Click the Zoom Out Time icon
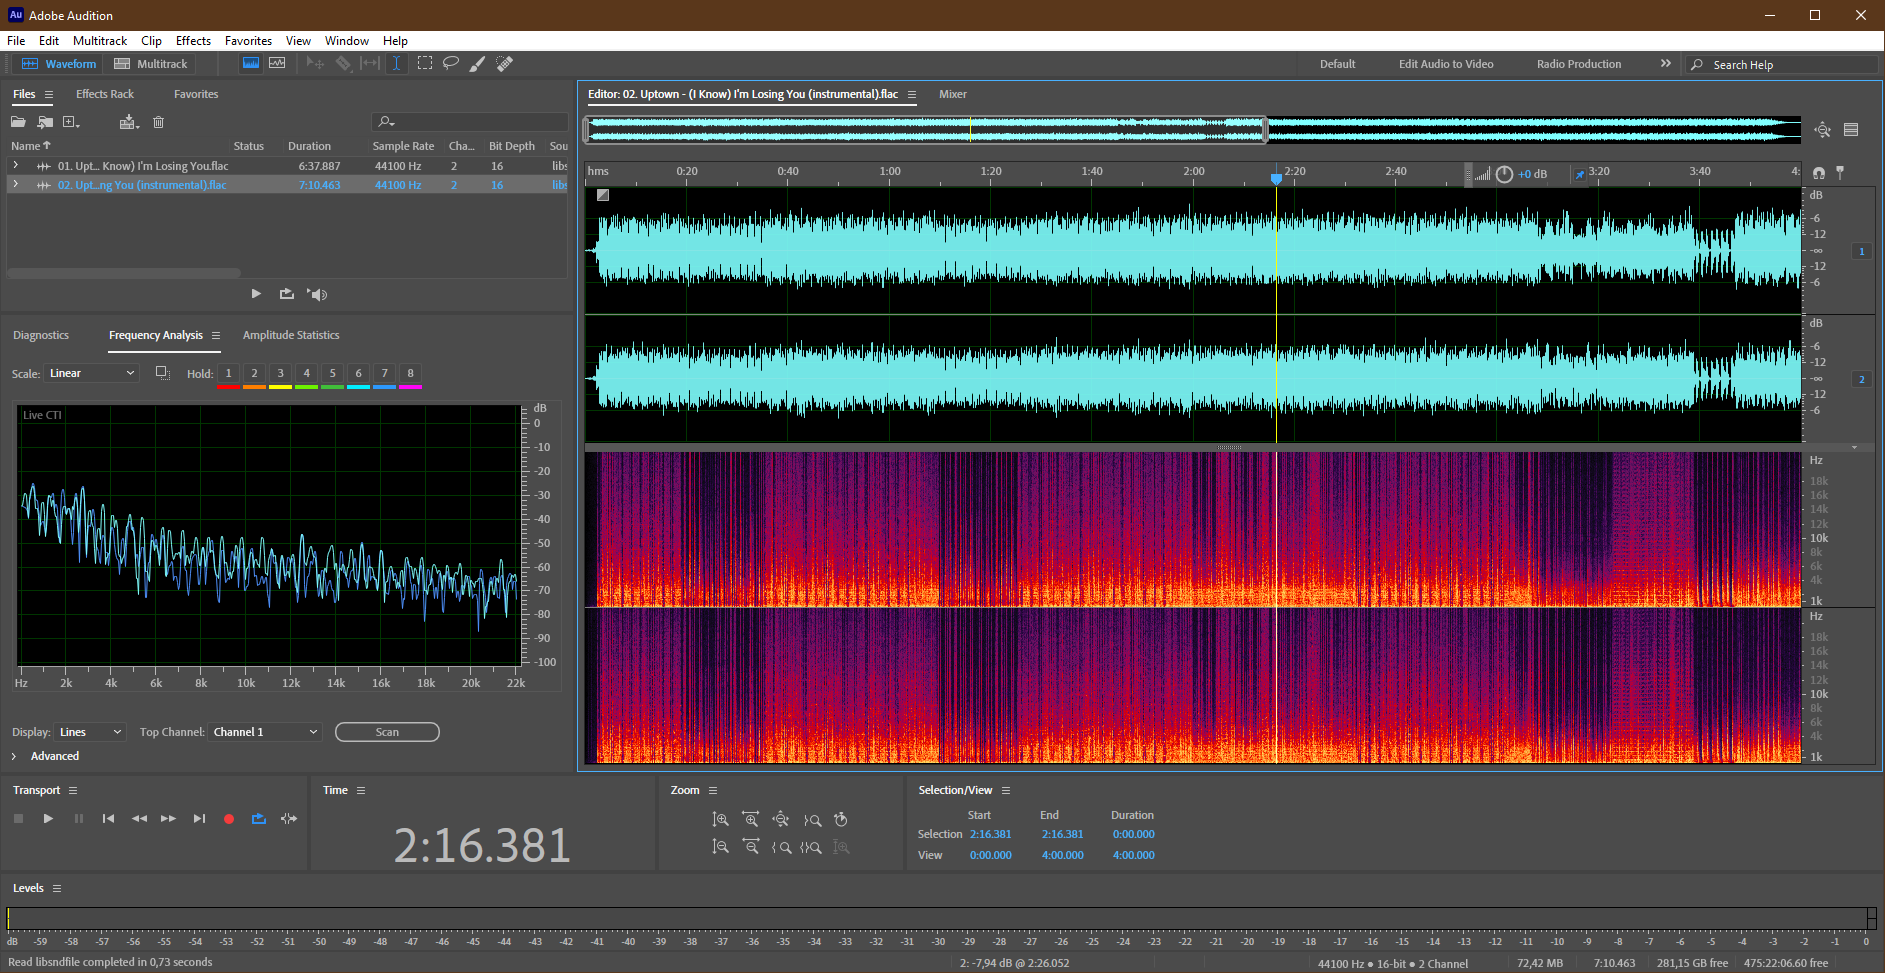 (x=750, y=847)
